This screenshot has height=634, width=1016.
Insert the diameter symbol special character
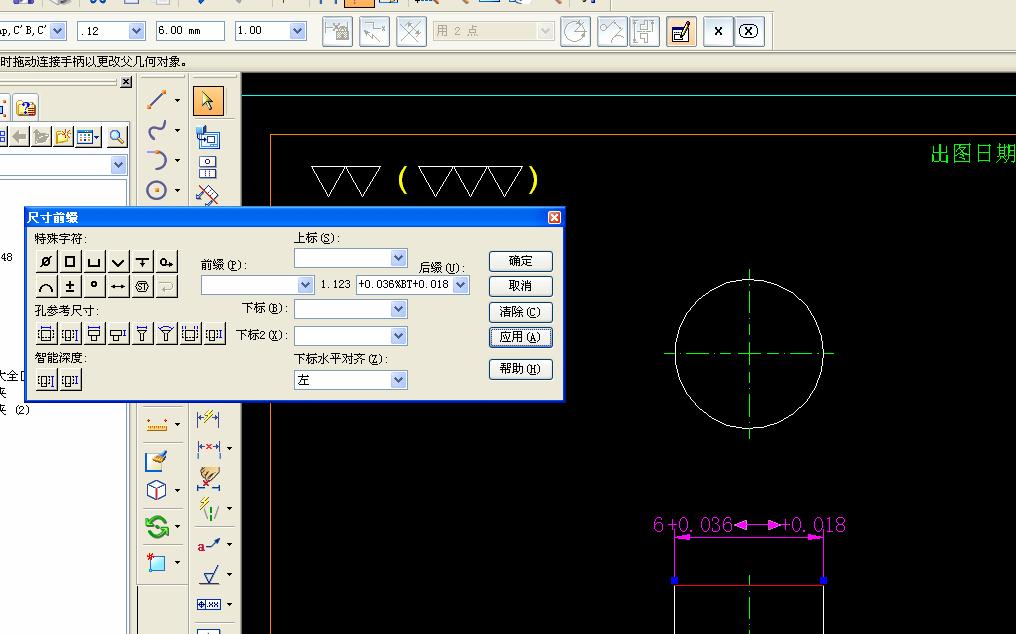click(x=46, y=262)
